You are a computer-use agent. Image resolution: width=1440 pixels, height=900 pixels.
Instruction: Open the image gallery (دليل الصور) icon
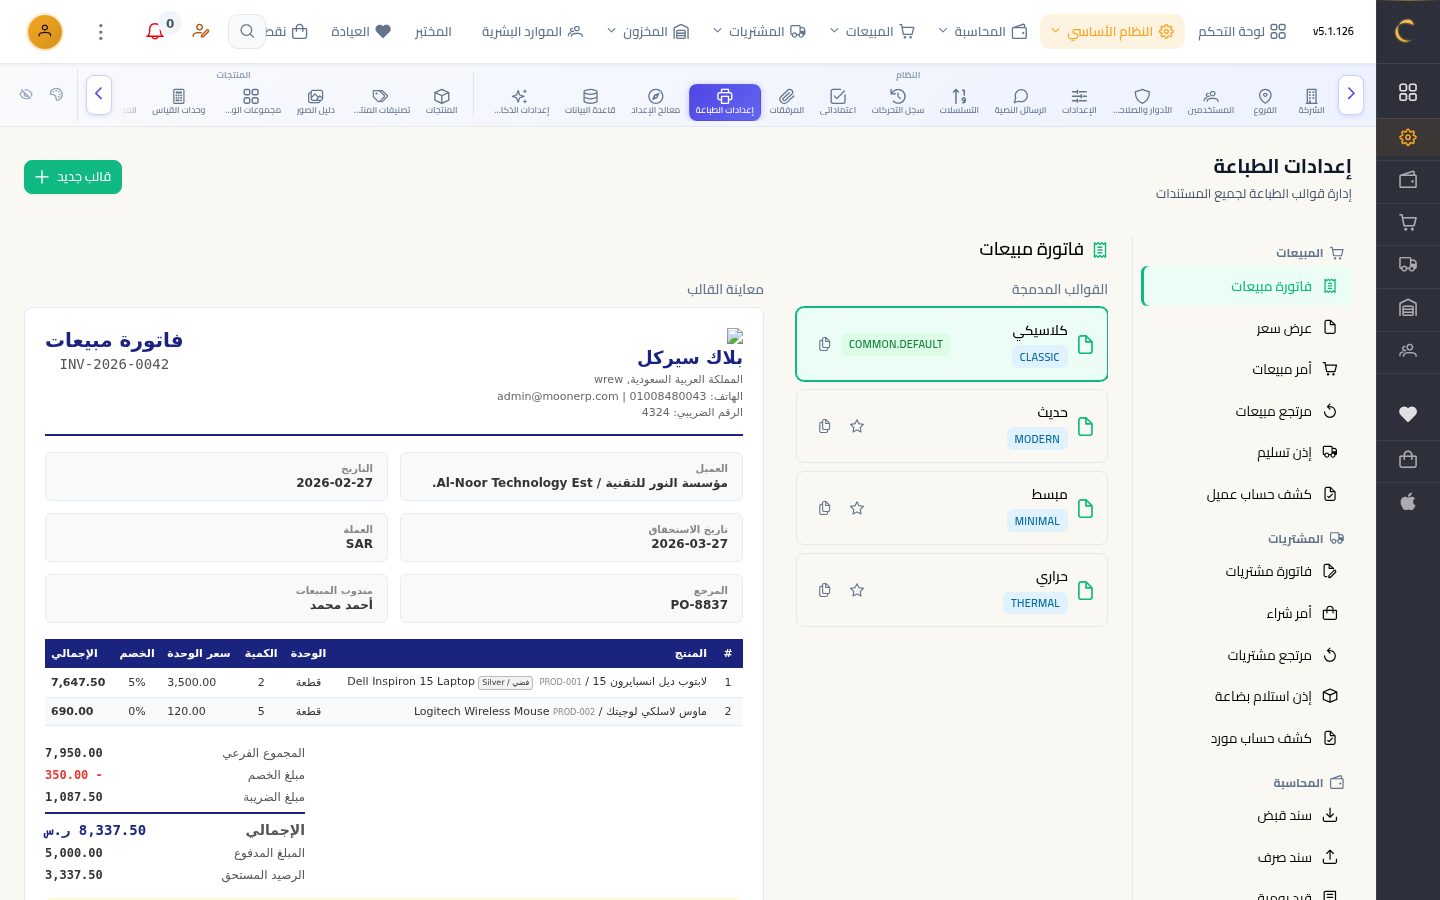coord(316,101)
